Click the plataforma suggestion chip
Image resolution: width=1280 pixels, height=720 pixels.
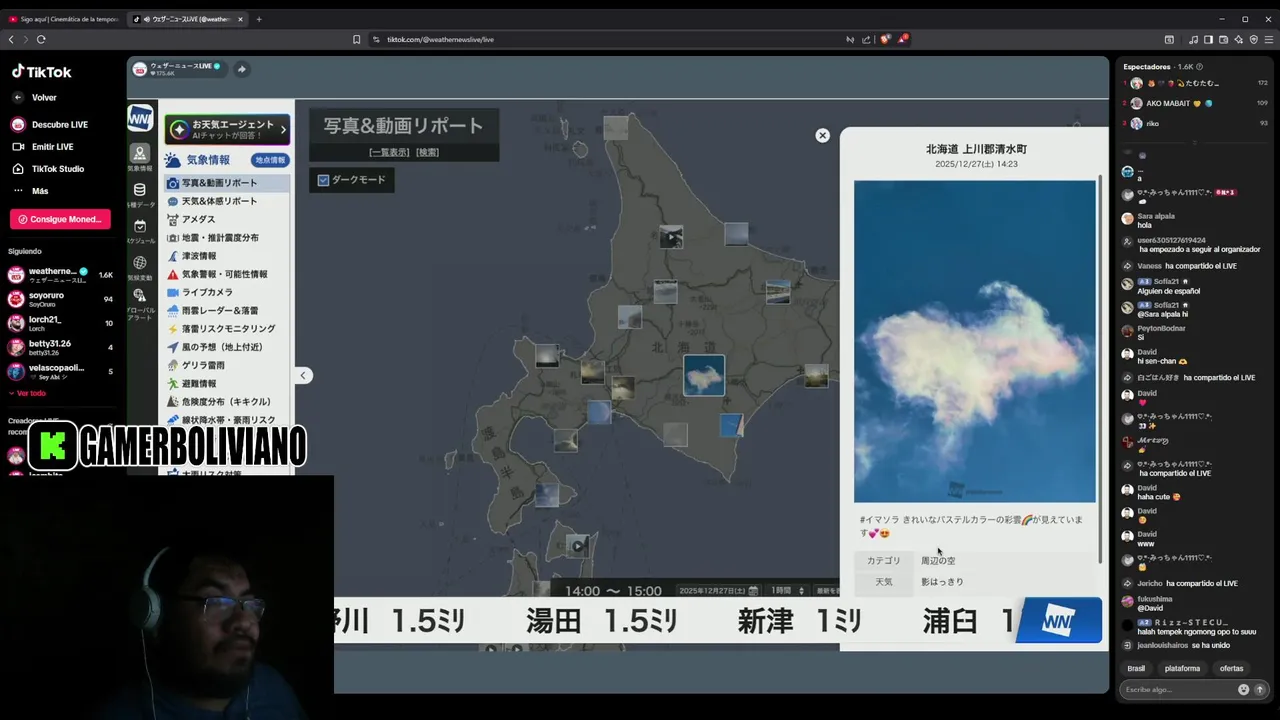tap(1182, 668)
